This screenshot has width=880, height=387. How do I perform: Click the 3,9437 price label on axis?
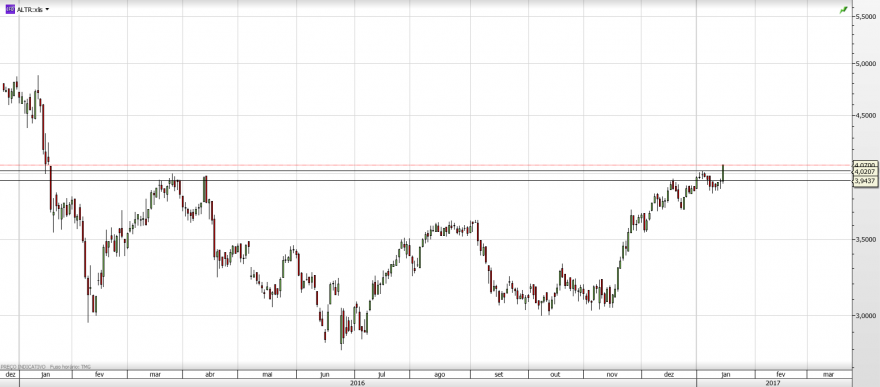pos(865,181)
